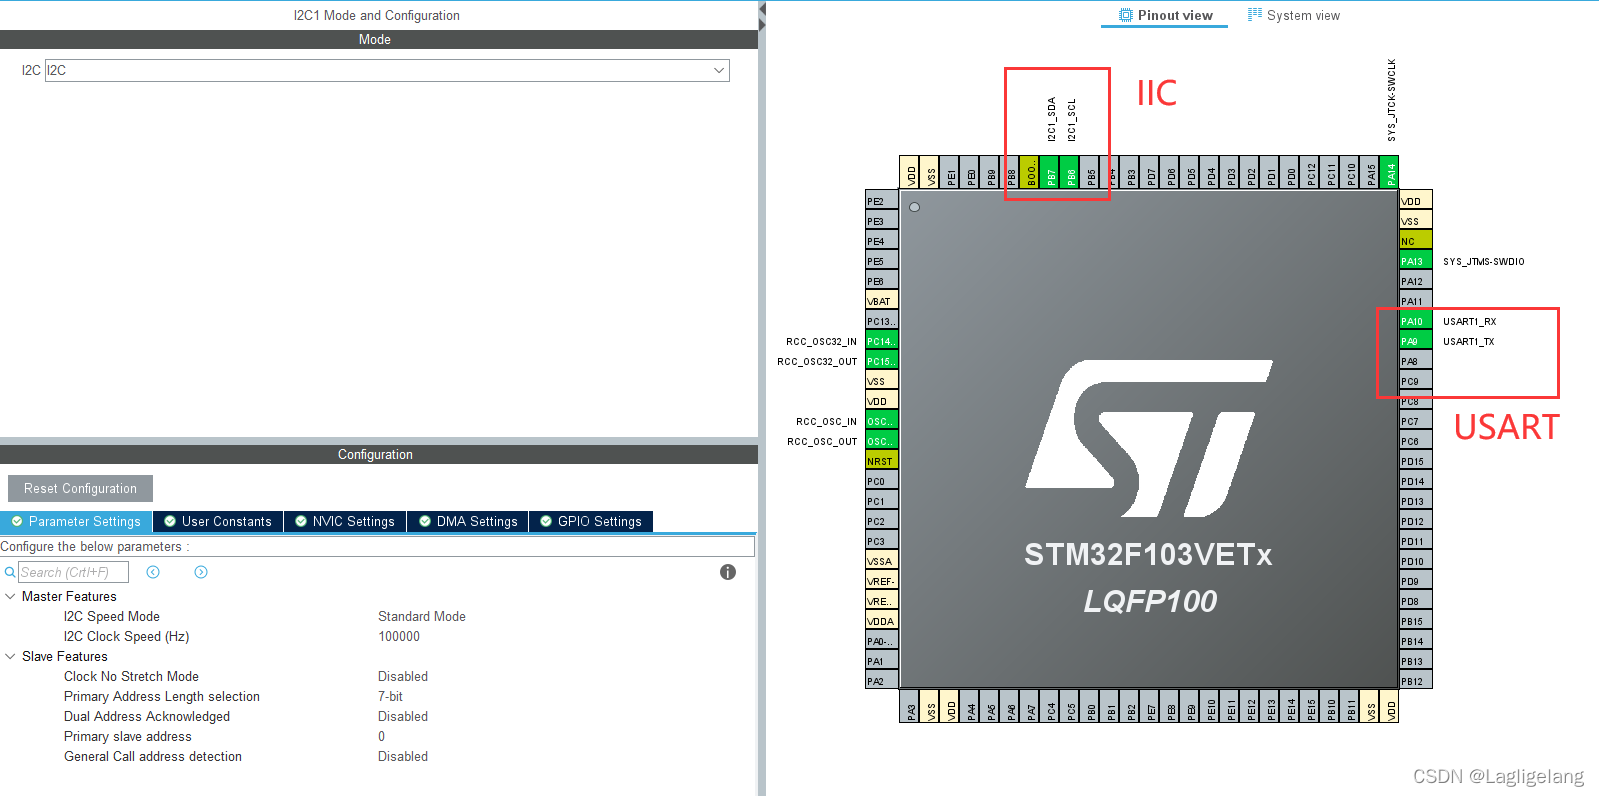Viewport: 1599px width, 796px height.
Task: Click the PA9 pin (USART1_TX)
Action: coord(1416,341)
